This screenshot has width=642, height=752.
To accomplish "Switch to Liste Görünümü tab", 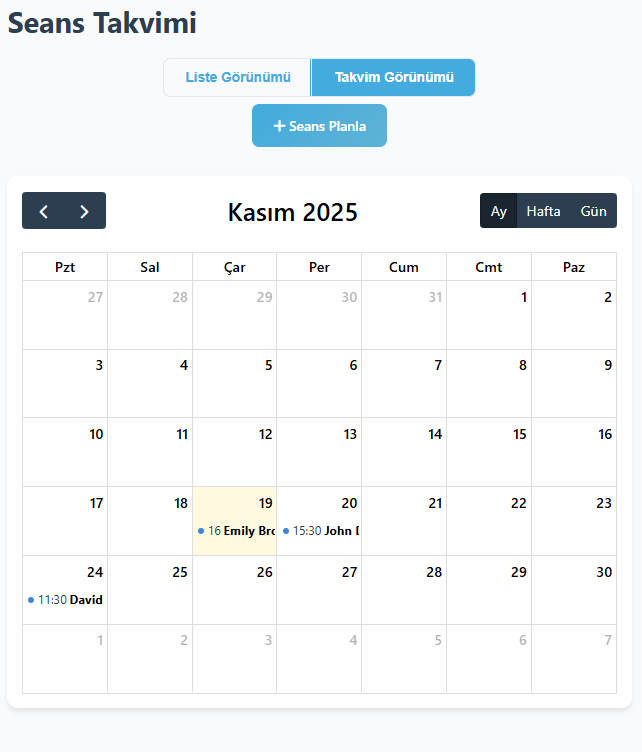I will (238, 77).
